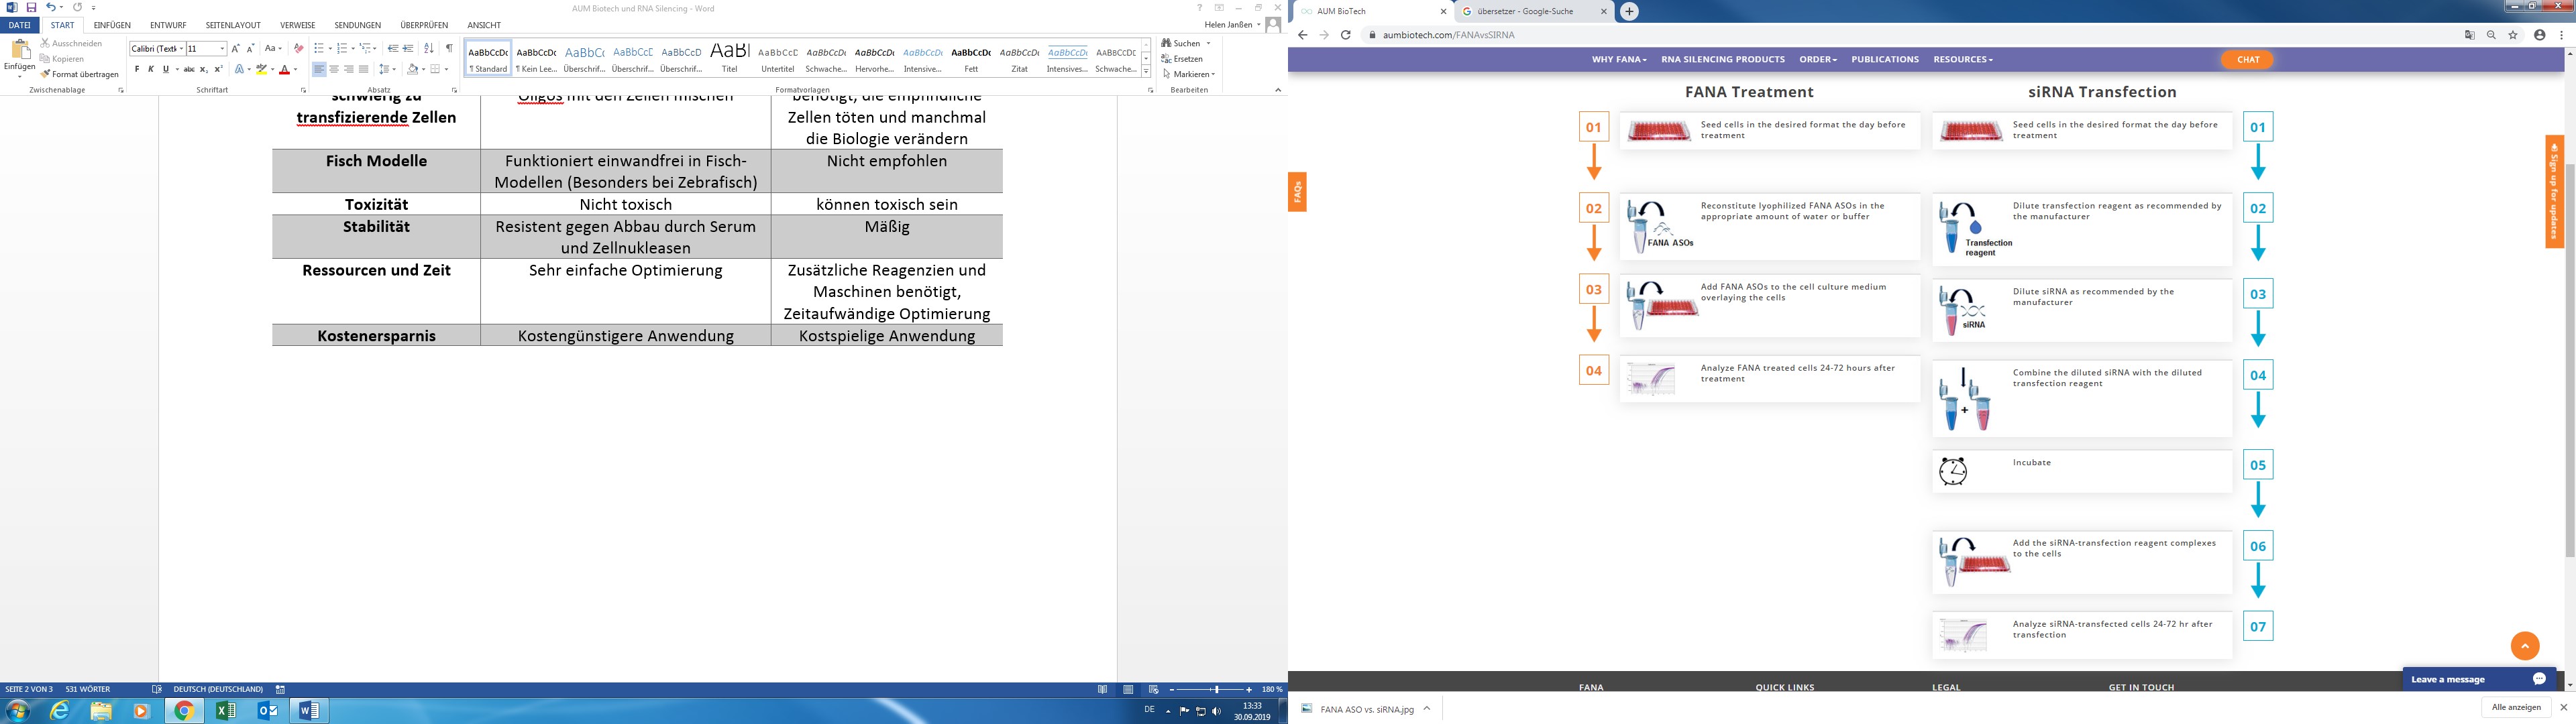Open the Chrome profile account icon

pyautogui.click(x=2539, y=35)
